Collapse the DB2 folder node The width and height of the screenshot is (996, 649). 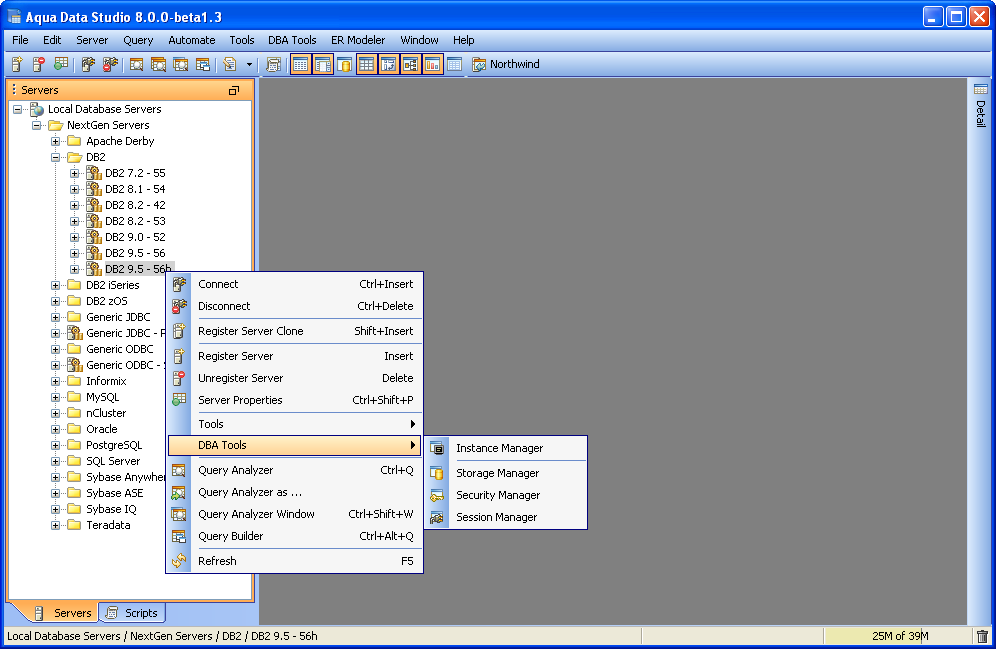click(56, 157)
